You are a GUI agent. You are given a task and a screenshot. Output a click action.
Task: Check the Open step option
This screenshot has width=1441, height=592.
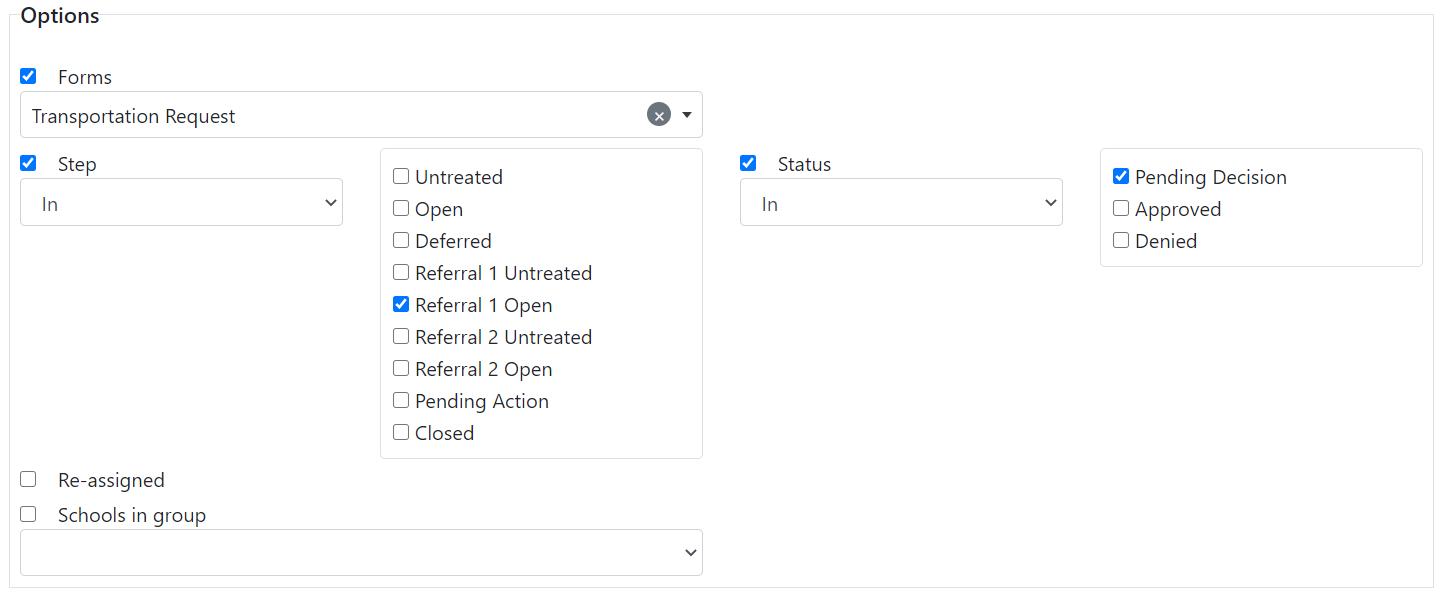[401, 207]
